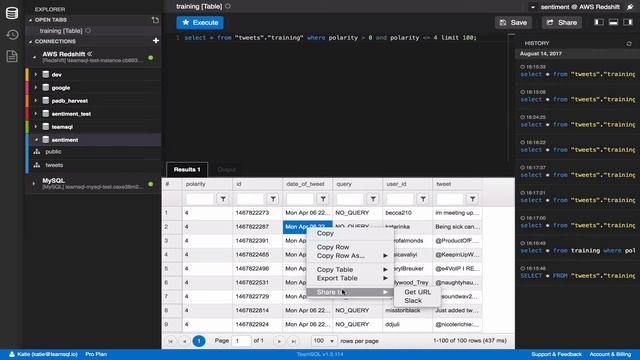Viewport: 640px width, 360px height.
Task: Refresh the History panel
Action: pyautogui.click(x=629, y=43)
